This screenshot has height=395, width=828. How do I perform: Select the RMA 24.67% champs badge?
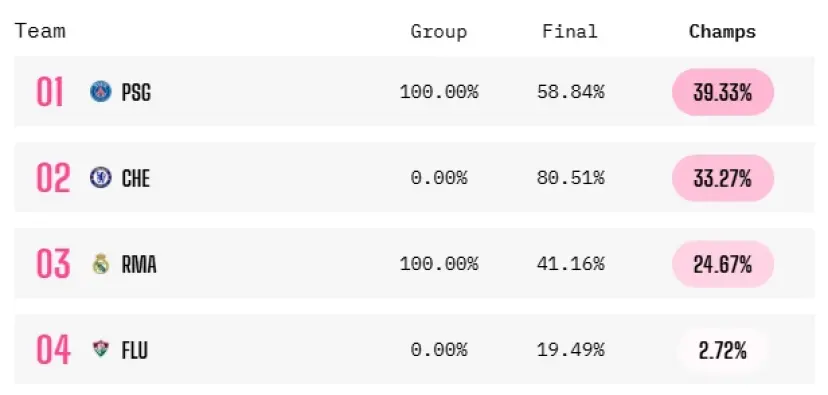pyautogui.click(x=723, y=264)
